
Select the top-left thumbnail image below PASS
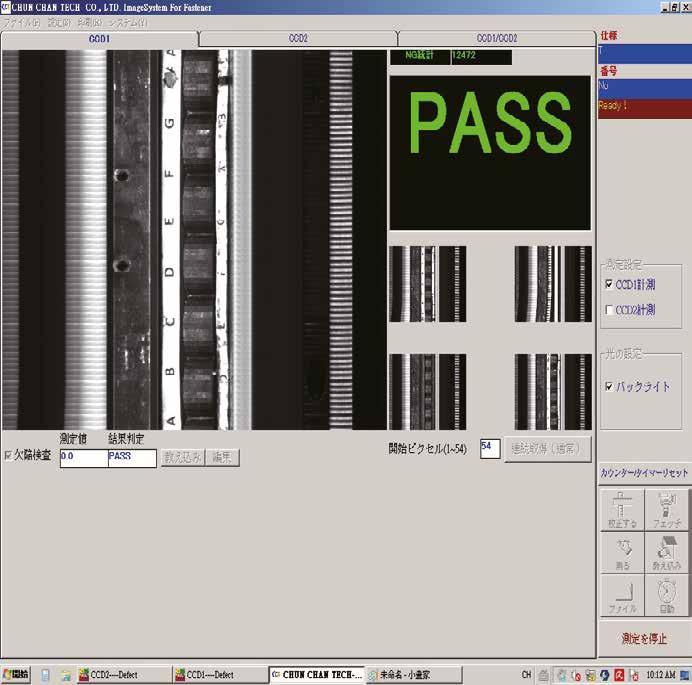[x=427, y=284]
